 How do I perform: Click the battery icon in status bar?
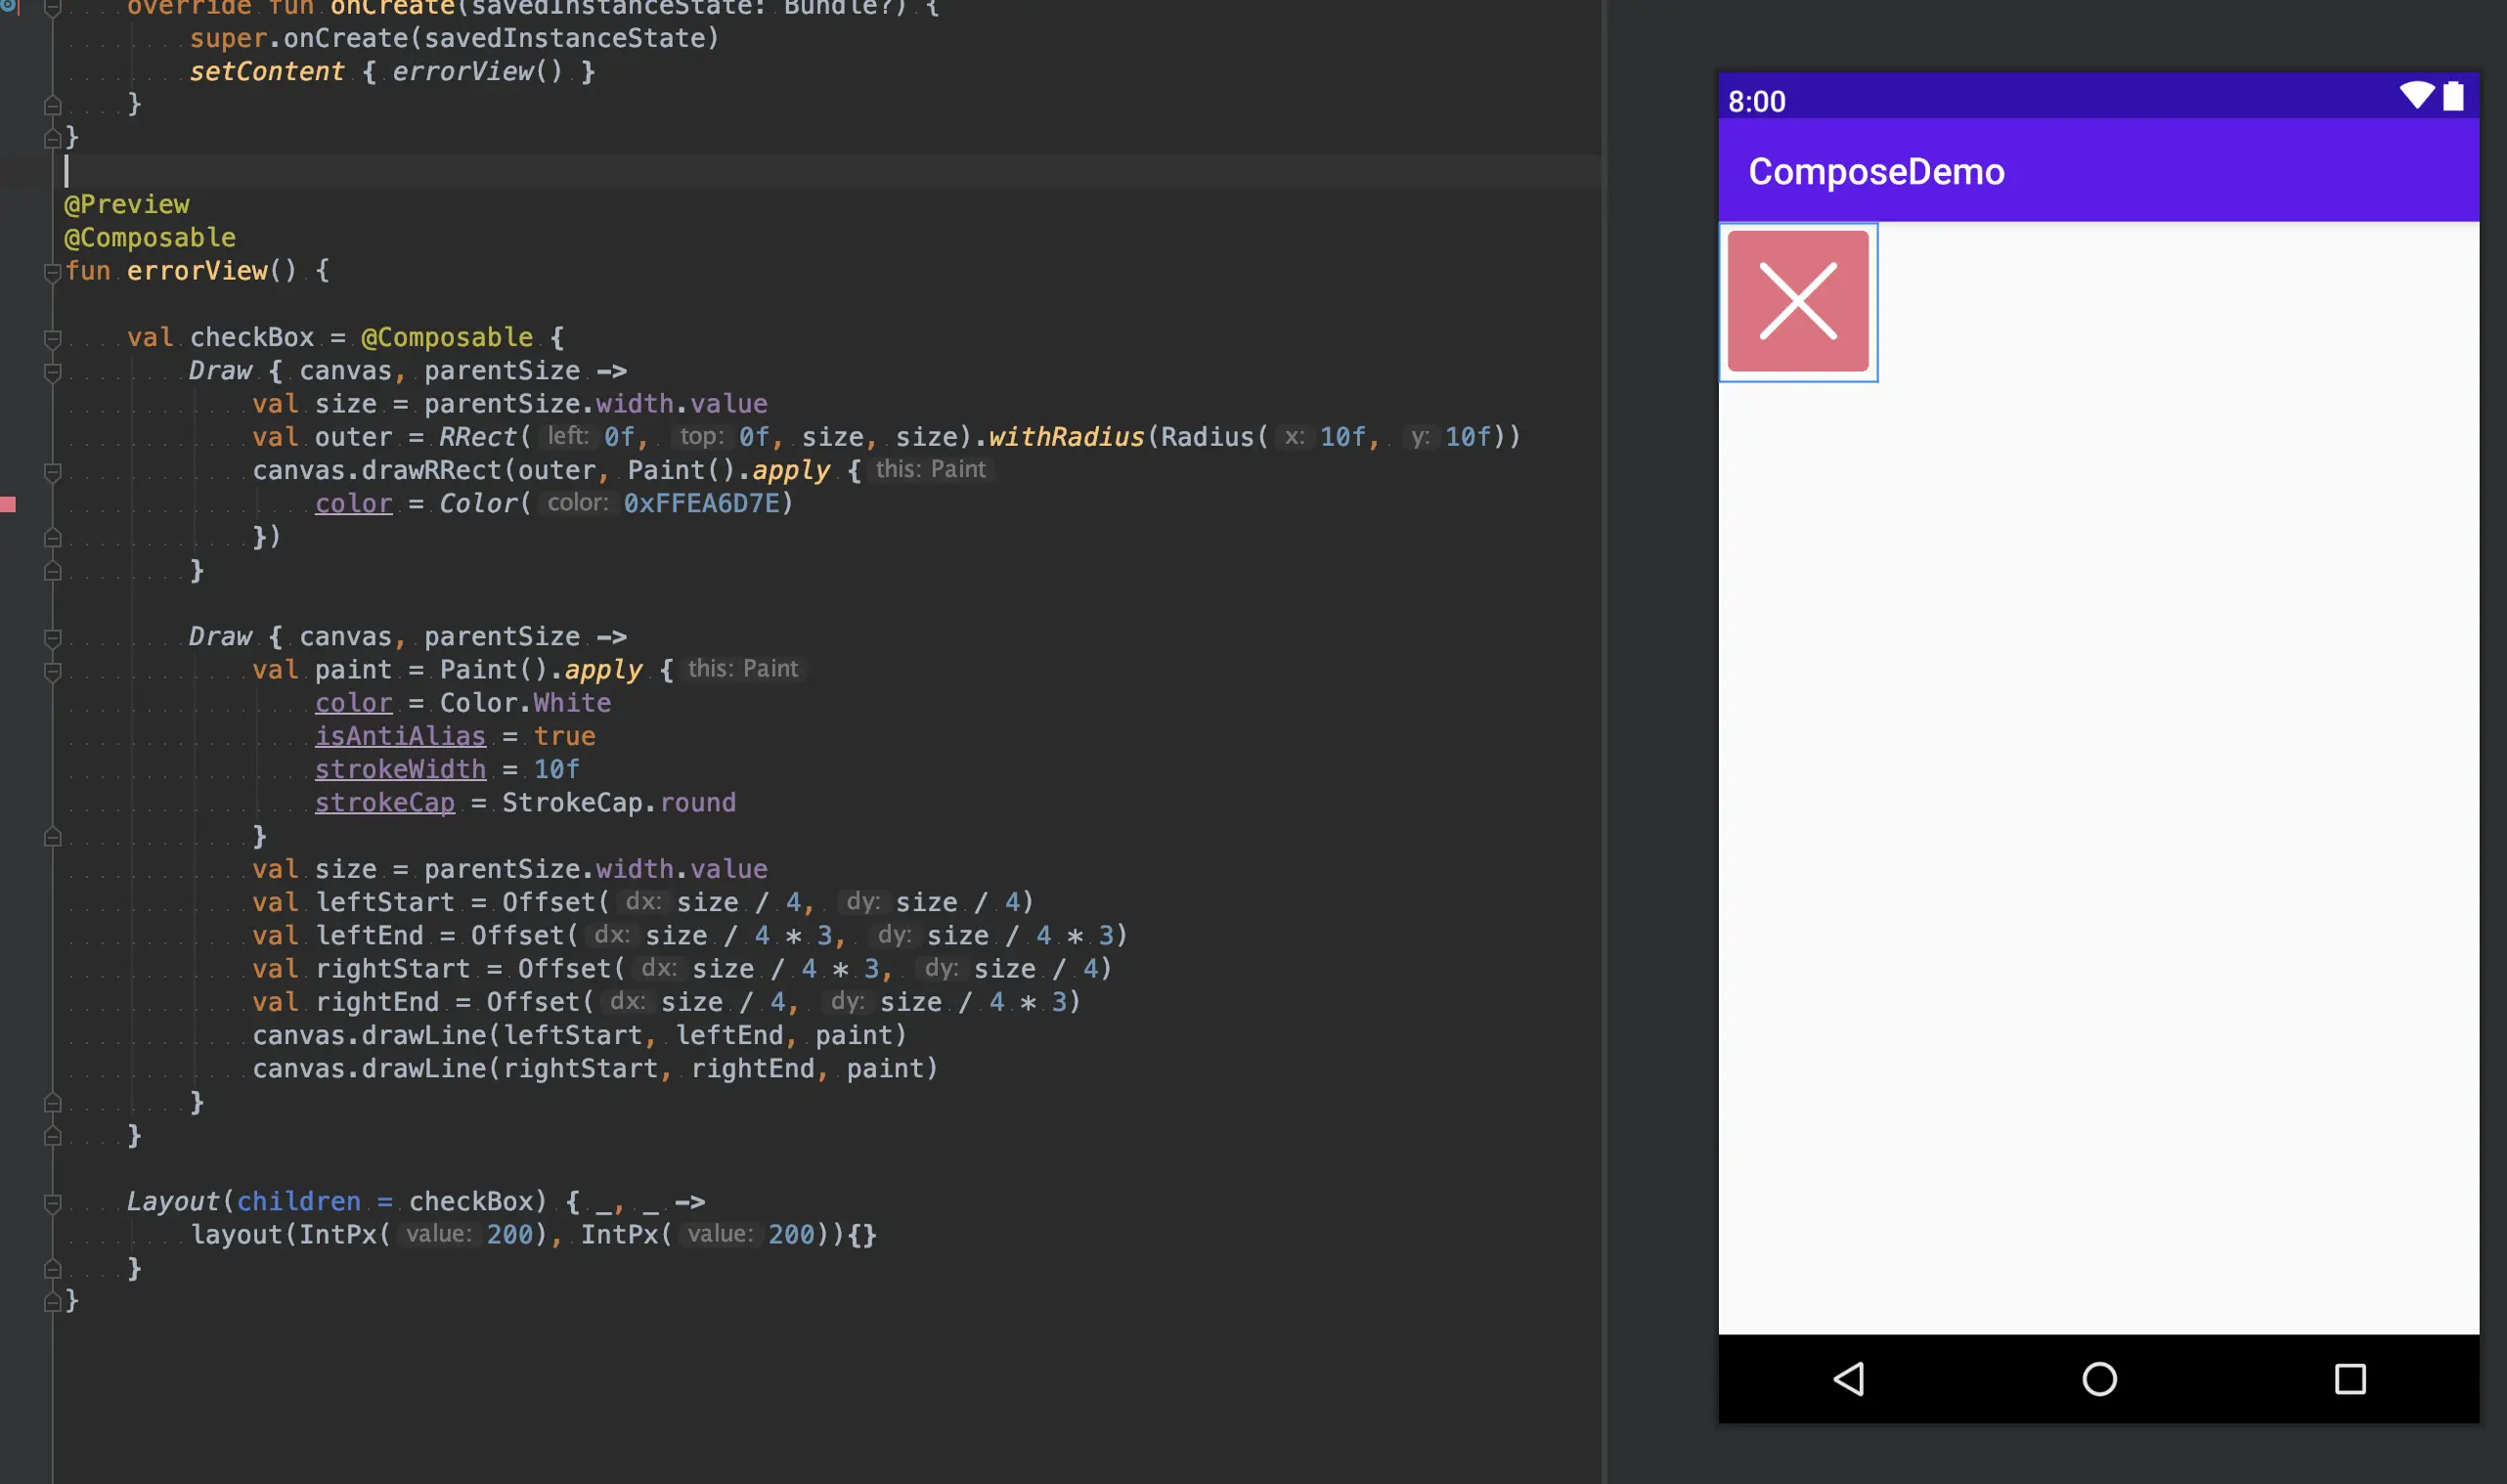2453,97
